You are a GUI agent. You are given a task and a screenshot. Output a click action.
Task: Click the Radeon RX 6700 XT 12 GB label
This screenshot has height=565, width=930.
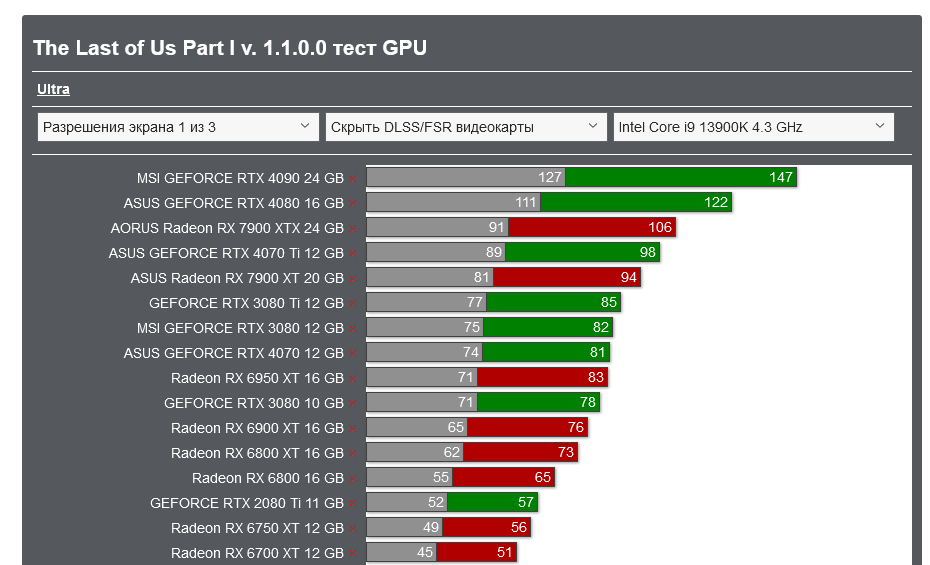[x=257, y=553]
